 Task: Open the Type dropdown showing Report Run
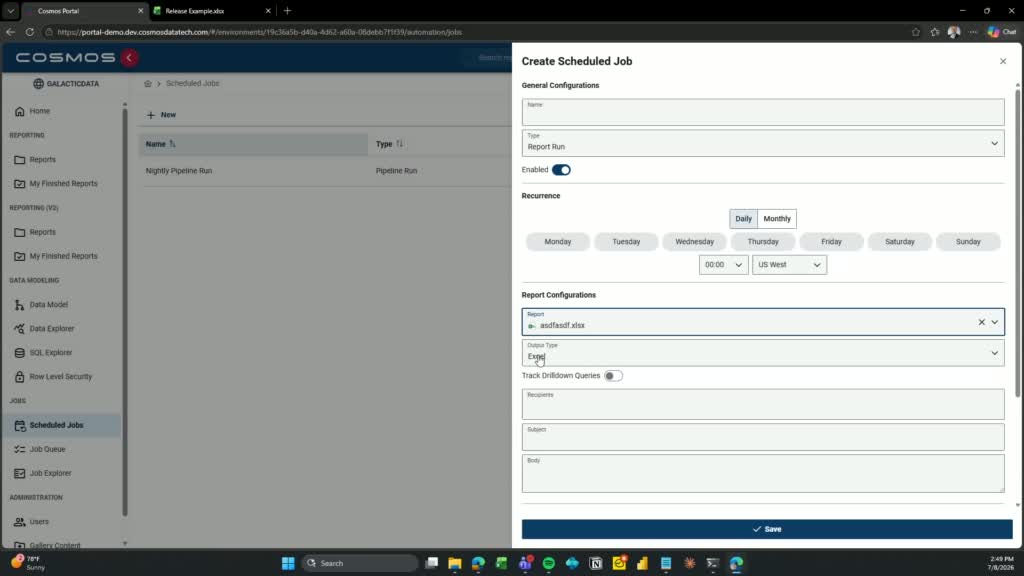coord(763,143)
